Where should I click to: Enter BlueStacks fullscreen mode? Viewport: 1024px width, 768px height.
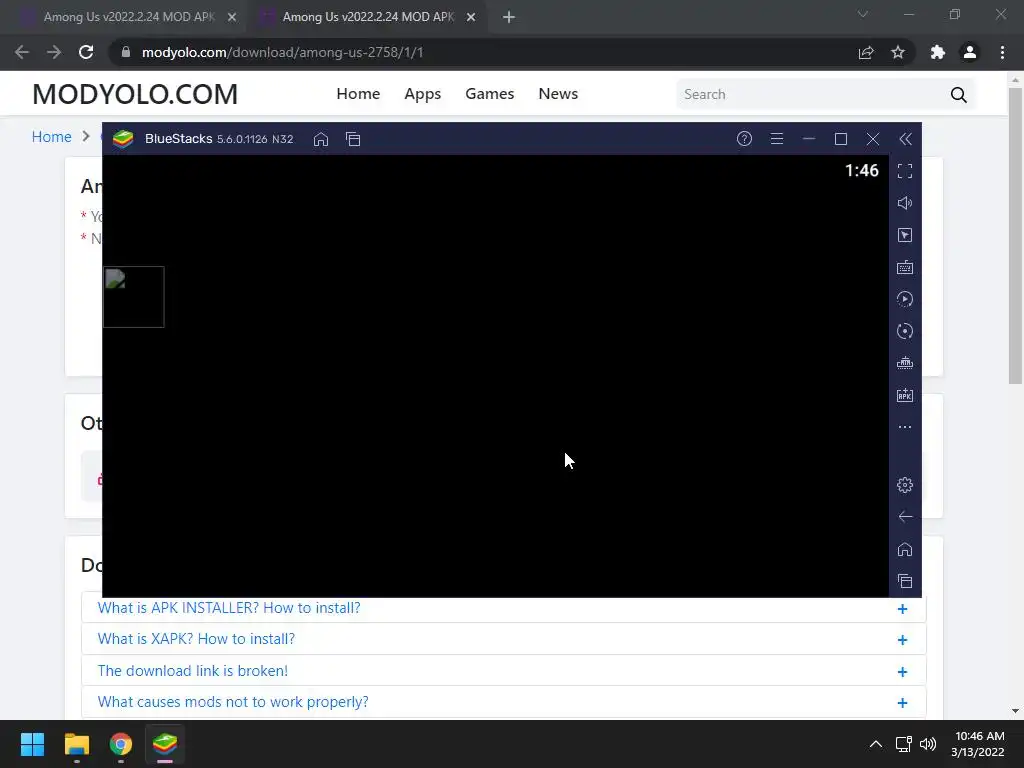905,171
